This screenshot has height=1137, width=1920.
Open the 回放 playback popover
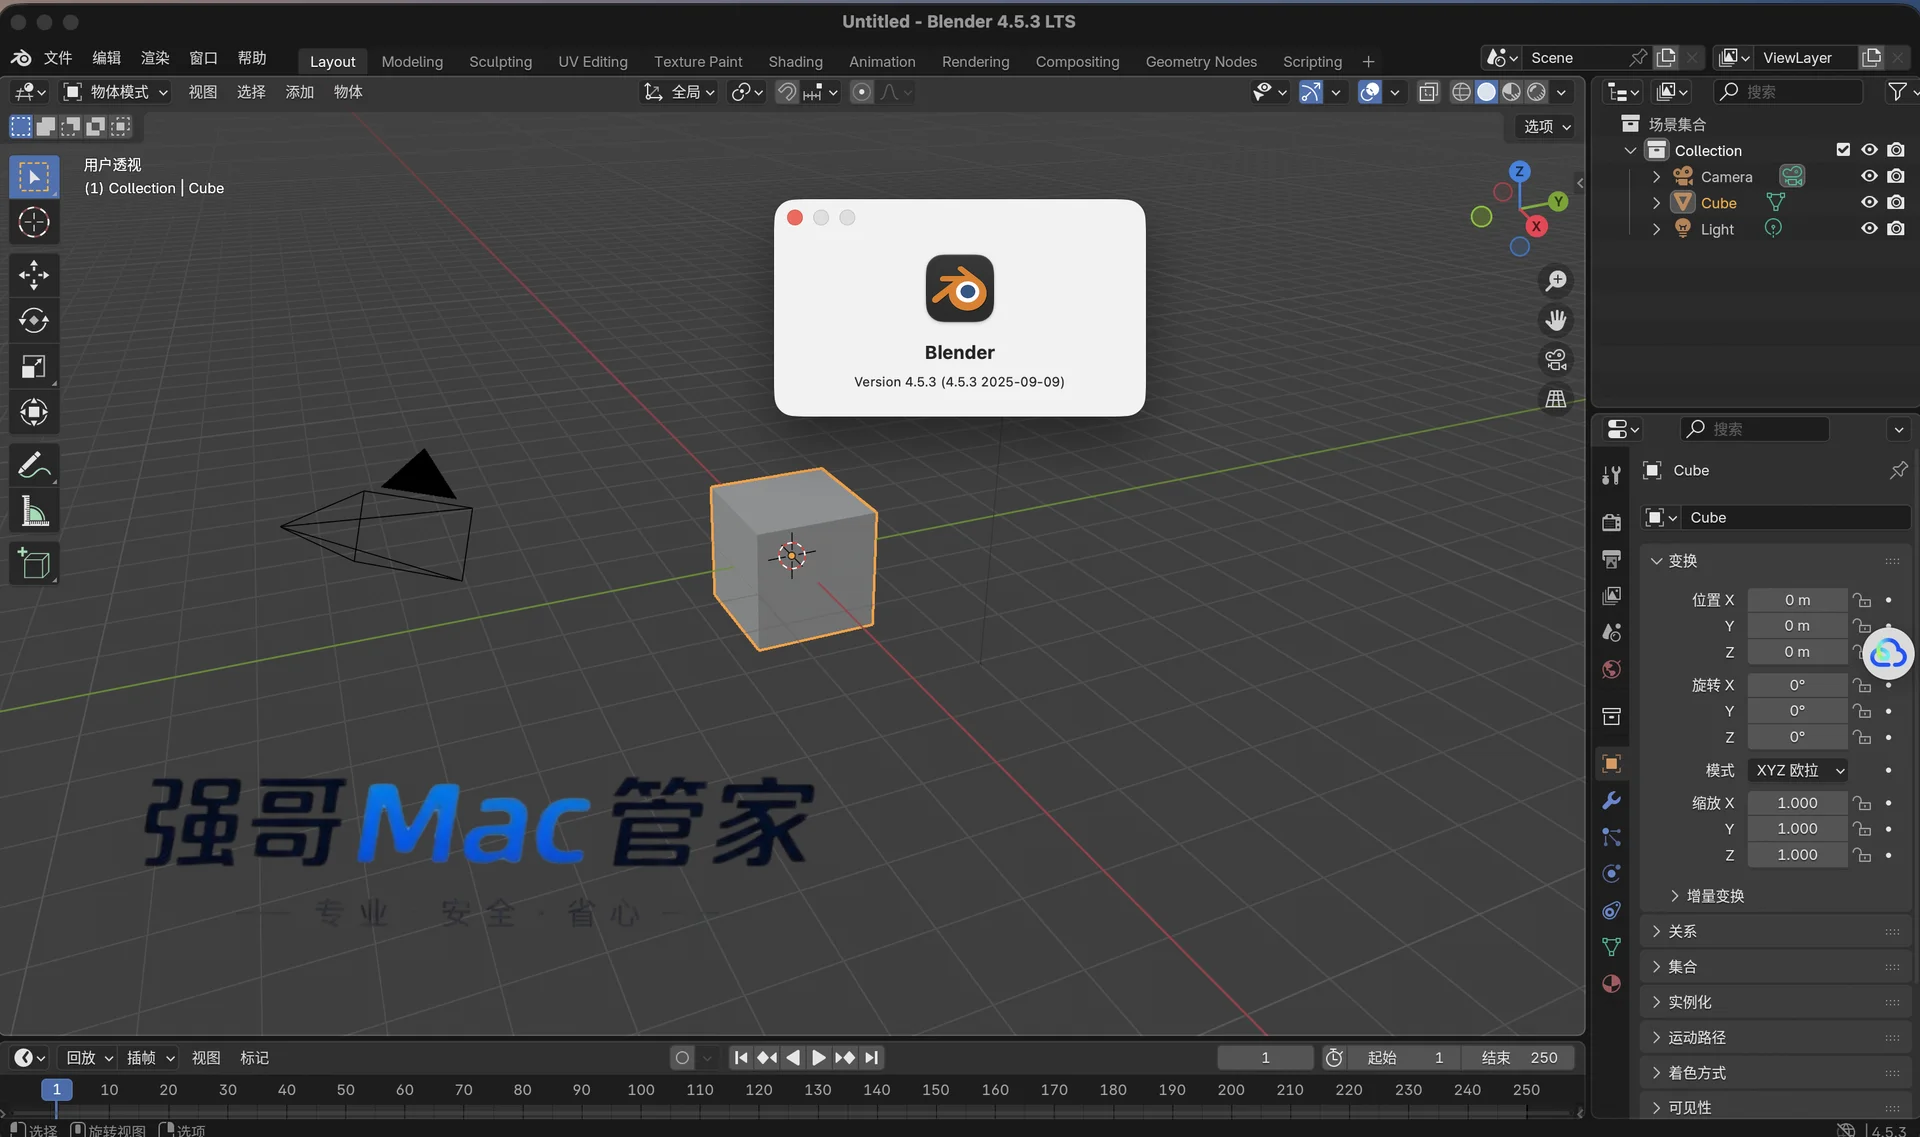pos(89,1057)
